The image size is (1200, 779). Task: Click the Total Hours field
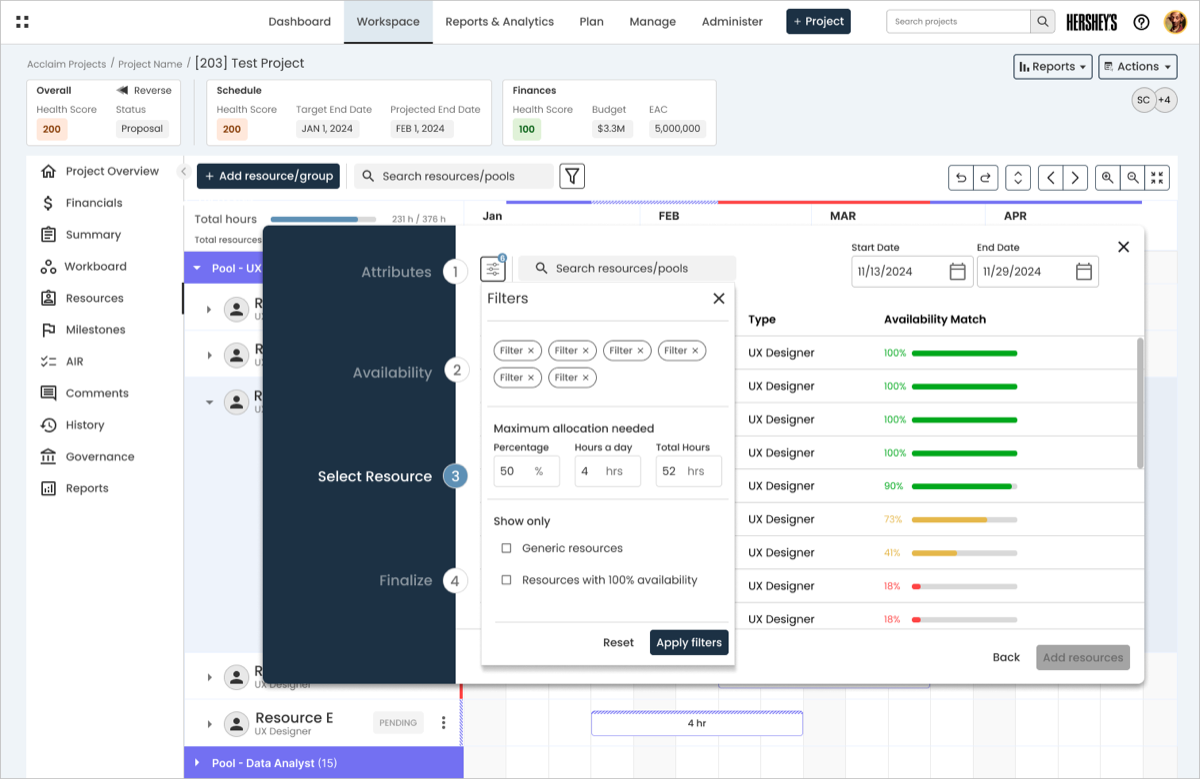[688, 471]
